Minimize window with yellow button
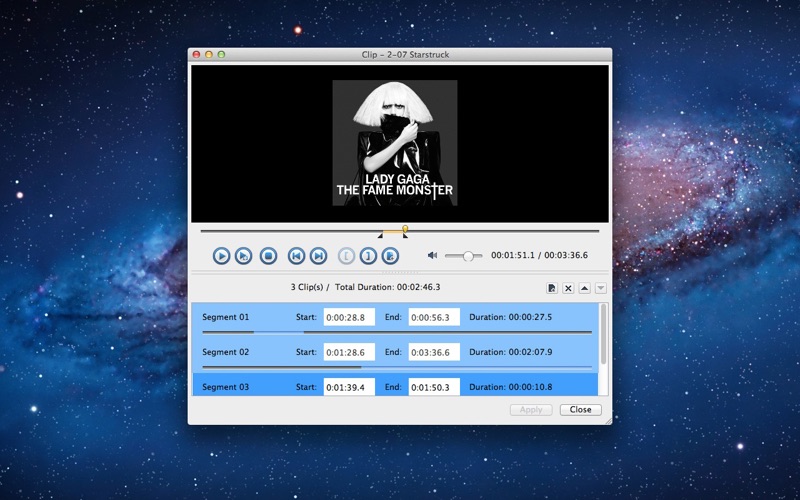The width and height of the screenshot is (800, 500). 209,54
